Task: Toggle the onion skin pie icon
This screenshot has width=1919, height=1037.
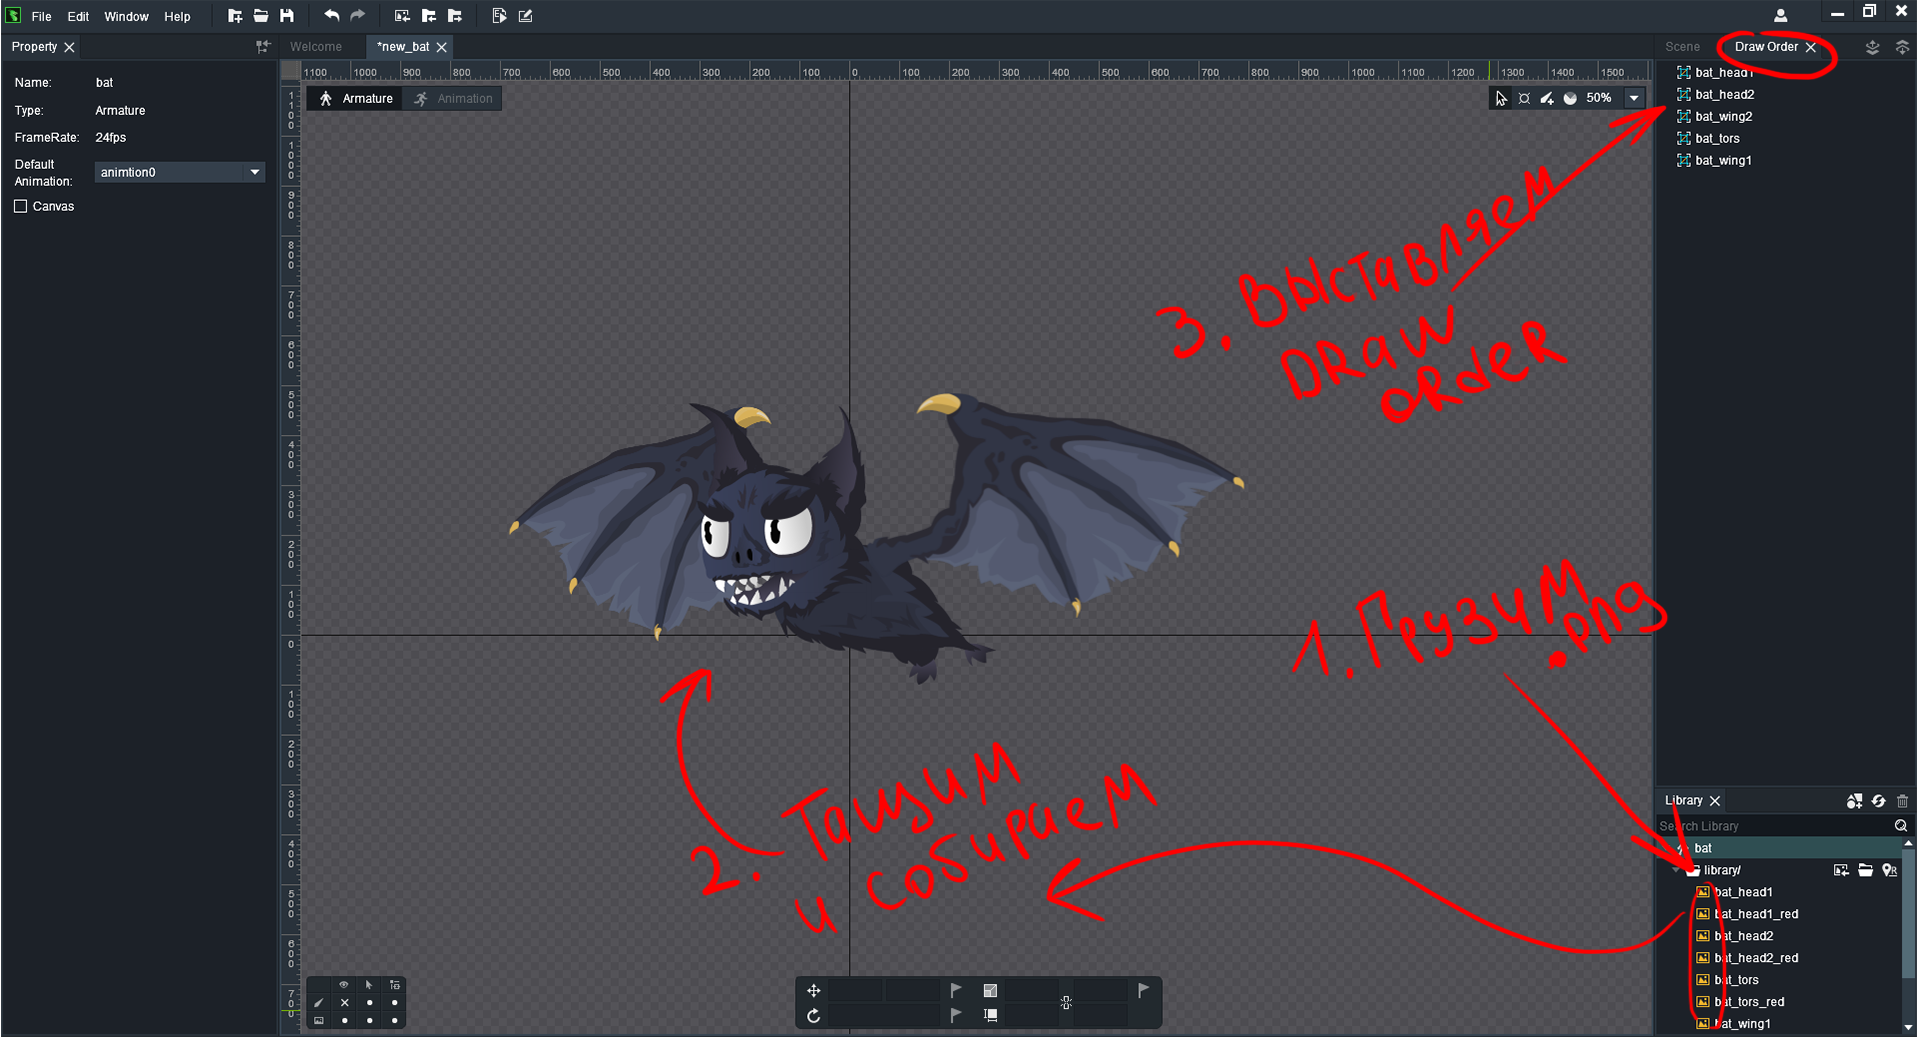Action: point(1570,98)
